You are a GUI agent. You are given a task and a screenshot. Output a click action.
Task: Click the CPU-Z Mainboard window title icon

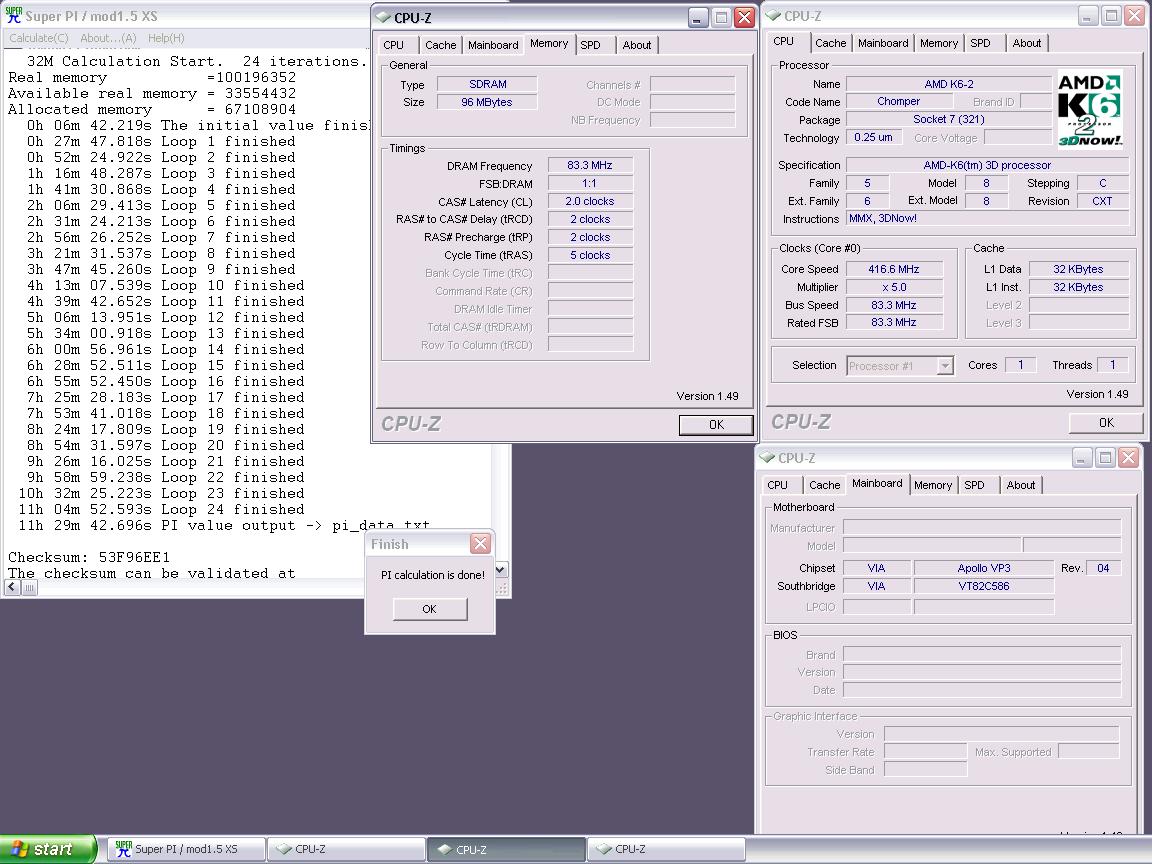[767, 457]
